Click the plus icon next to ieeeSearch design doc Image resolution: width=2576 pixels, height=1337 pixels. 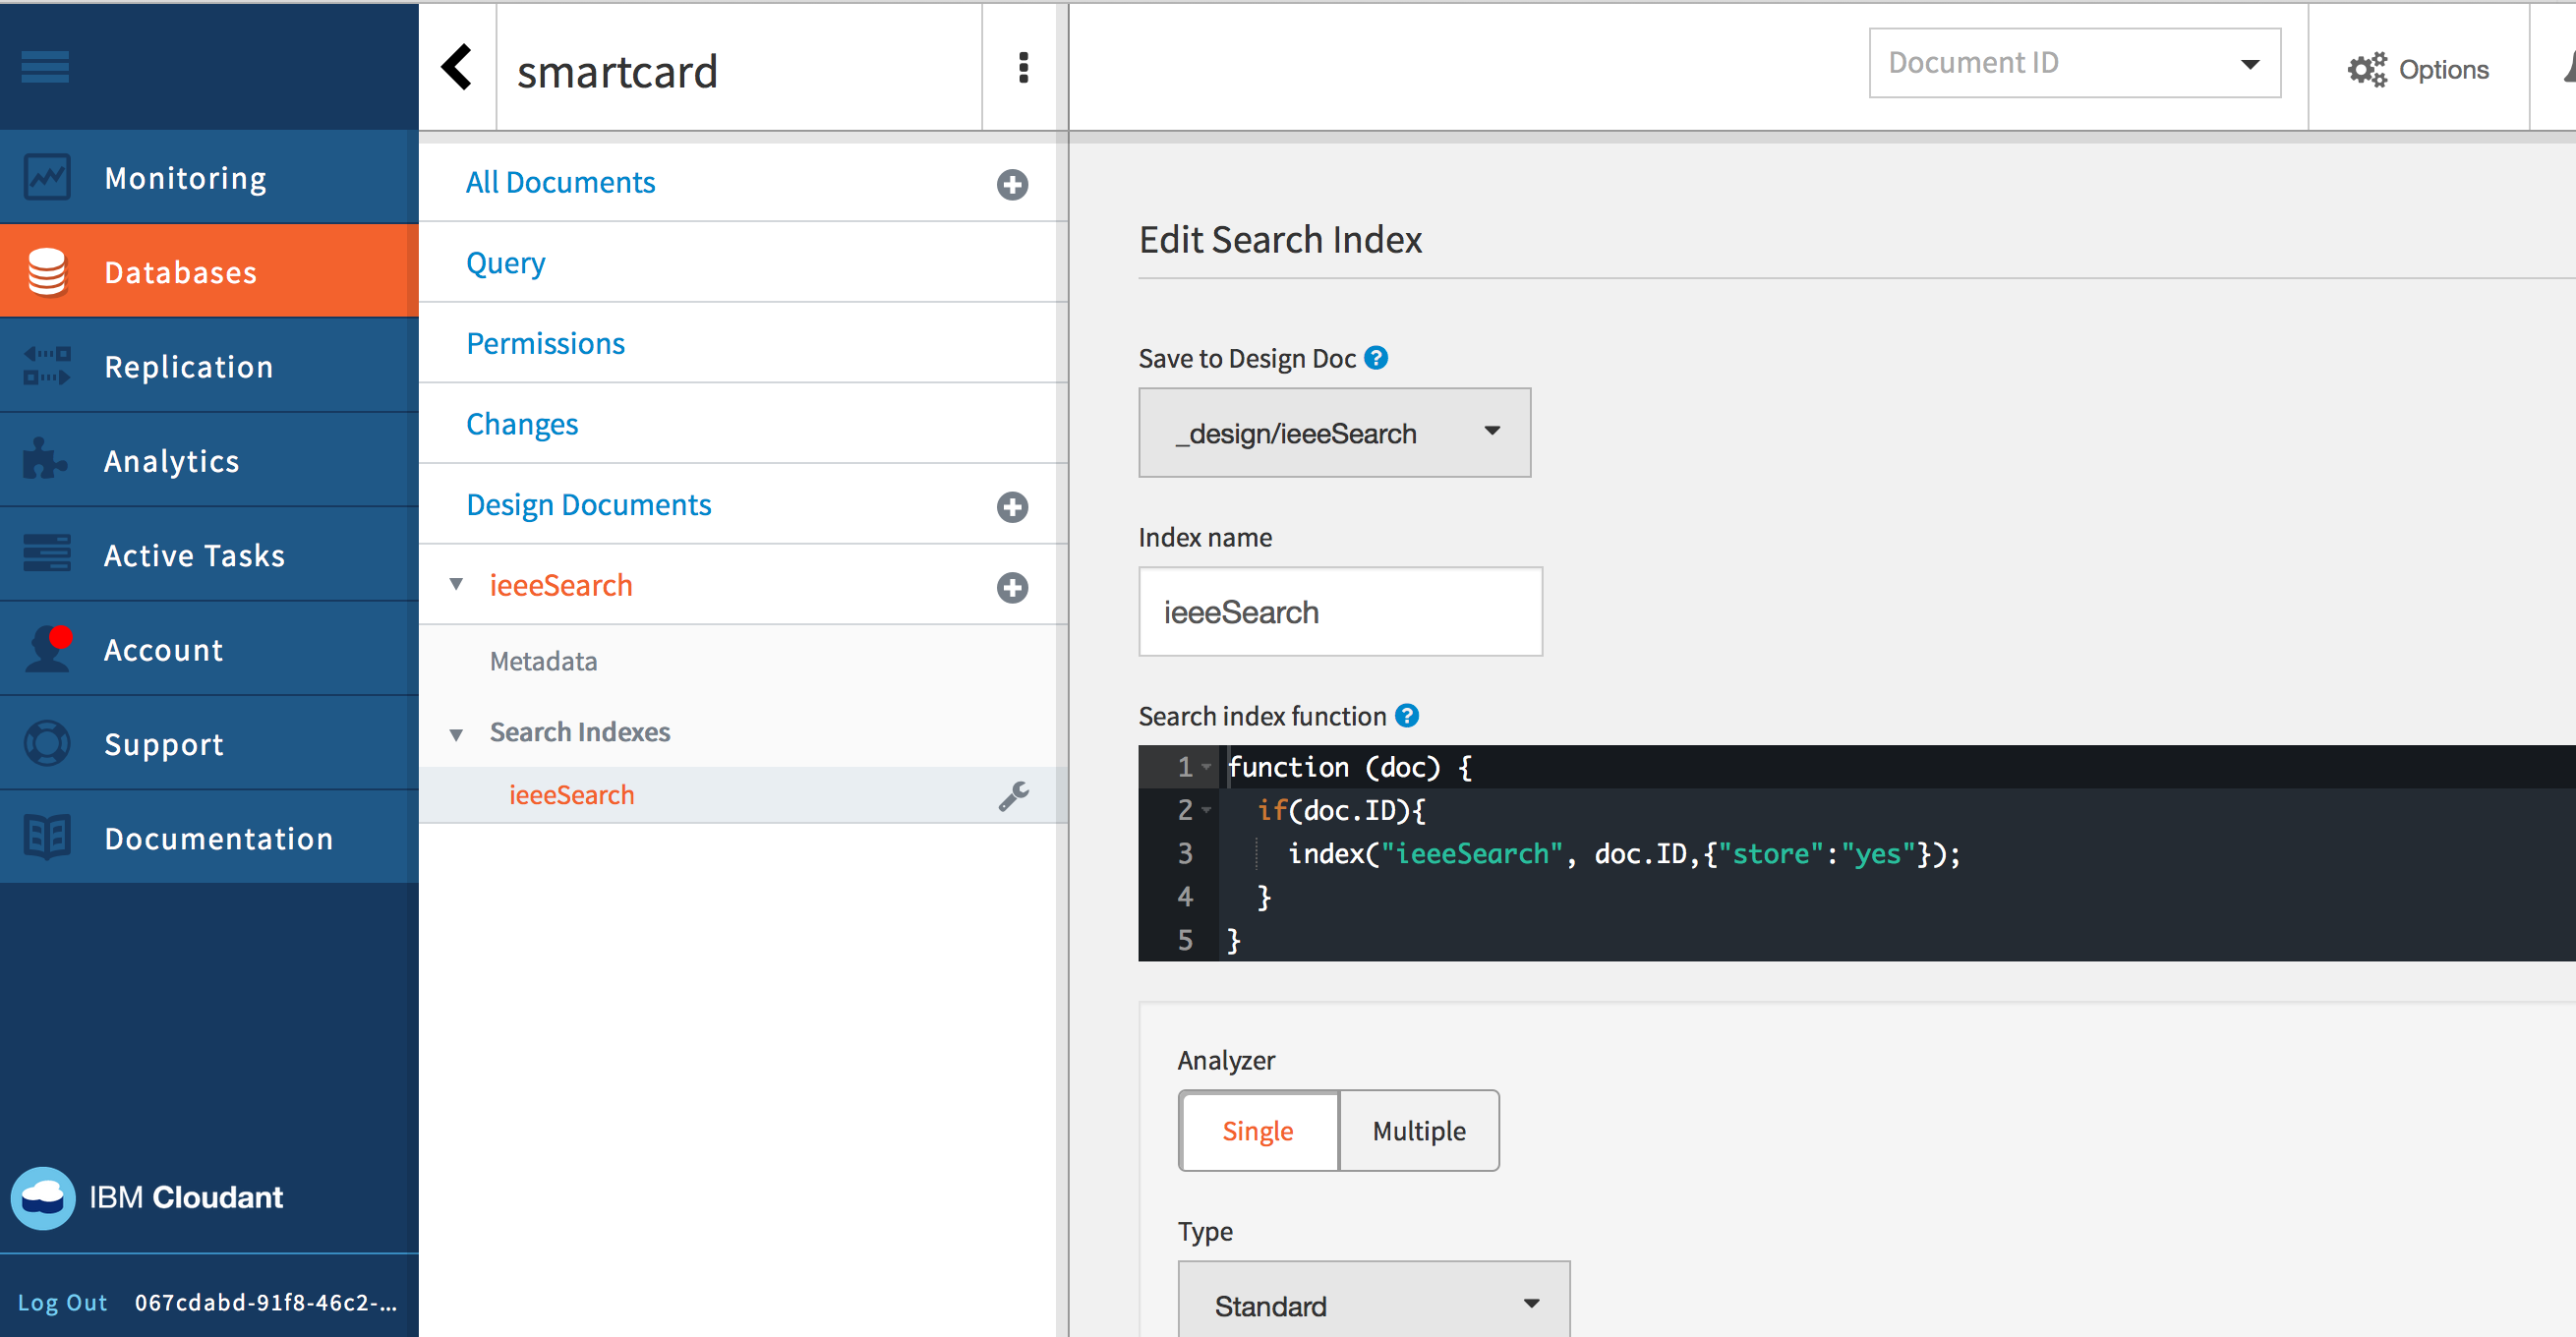[1012, 588]
